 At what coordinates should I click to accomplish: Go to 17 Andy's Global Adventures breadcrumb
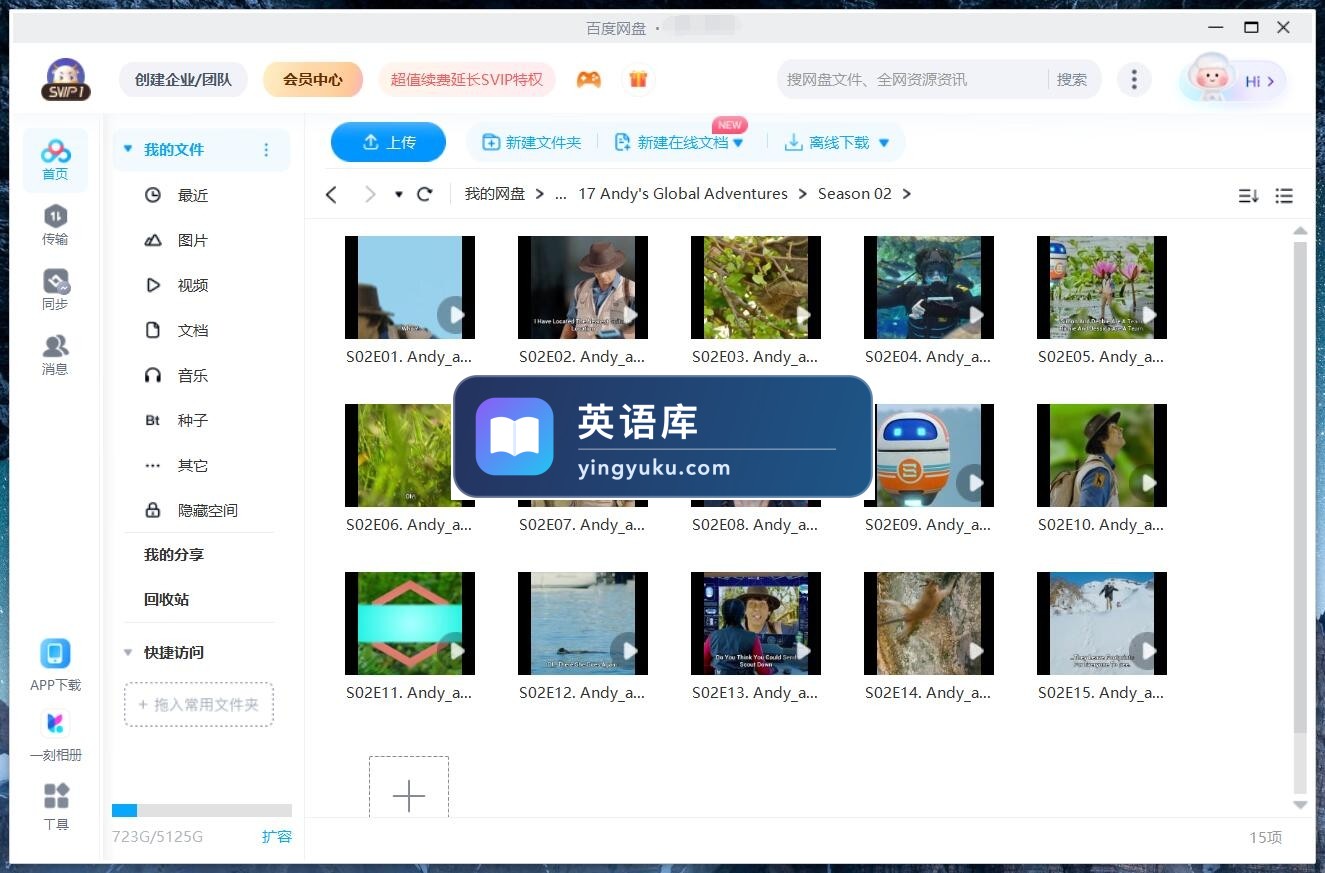point(683,194)
